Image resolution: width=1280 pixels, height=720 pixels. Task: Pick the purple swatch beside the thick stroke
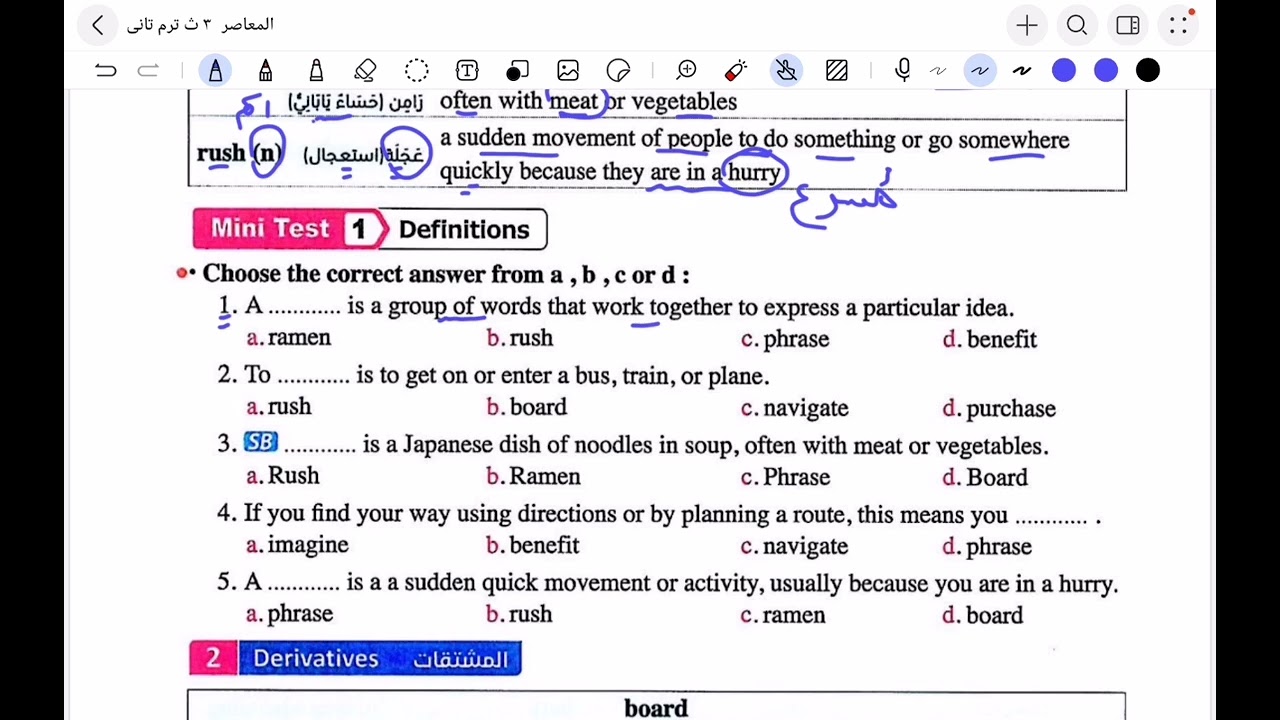[x=1064, y=70]
